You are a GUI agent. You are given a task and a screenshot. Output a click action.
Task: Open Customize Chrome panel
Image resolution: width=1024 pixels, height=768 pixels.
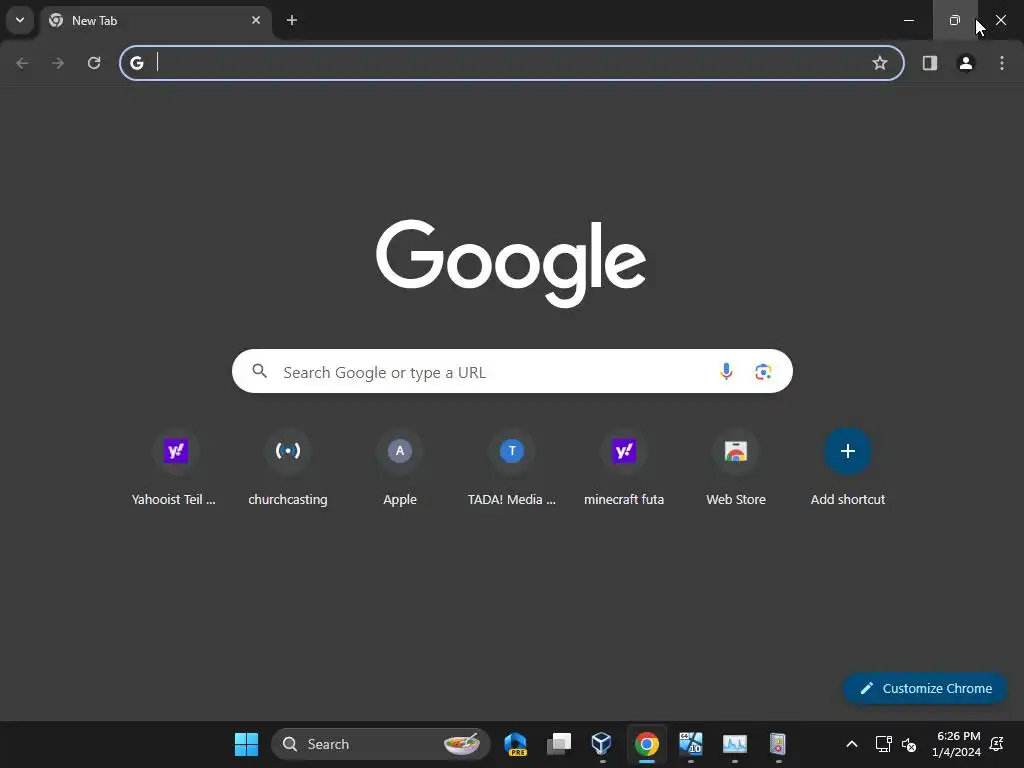925,688
